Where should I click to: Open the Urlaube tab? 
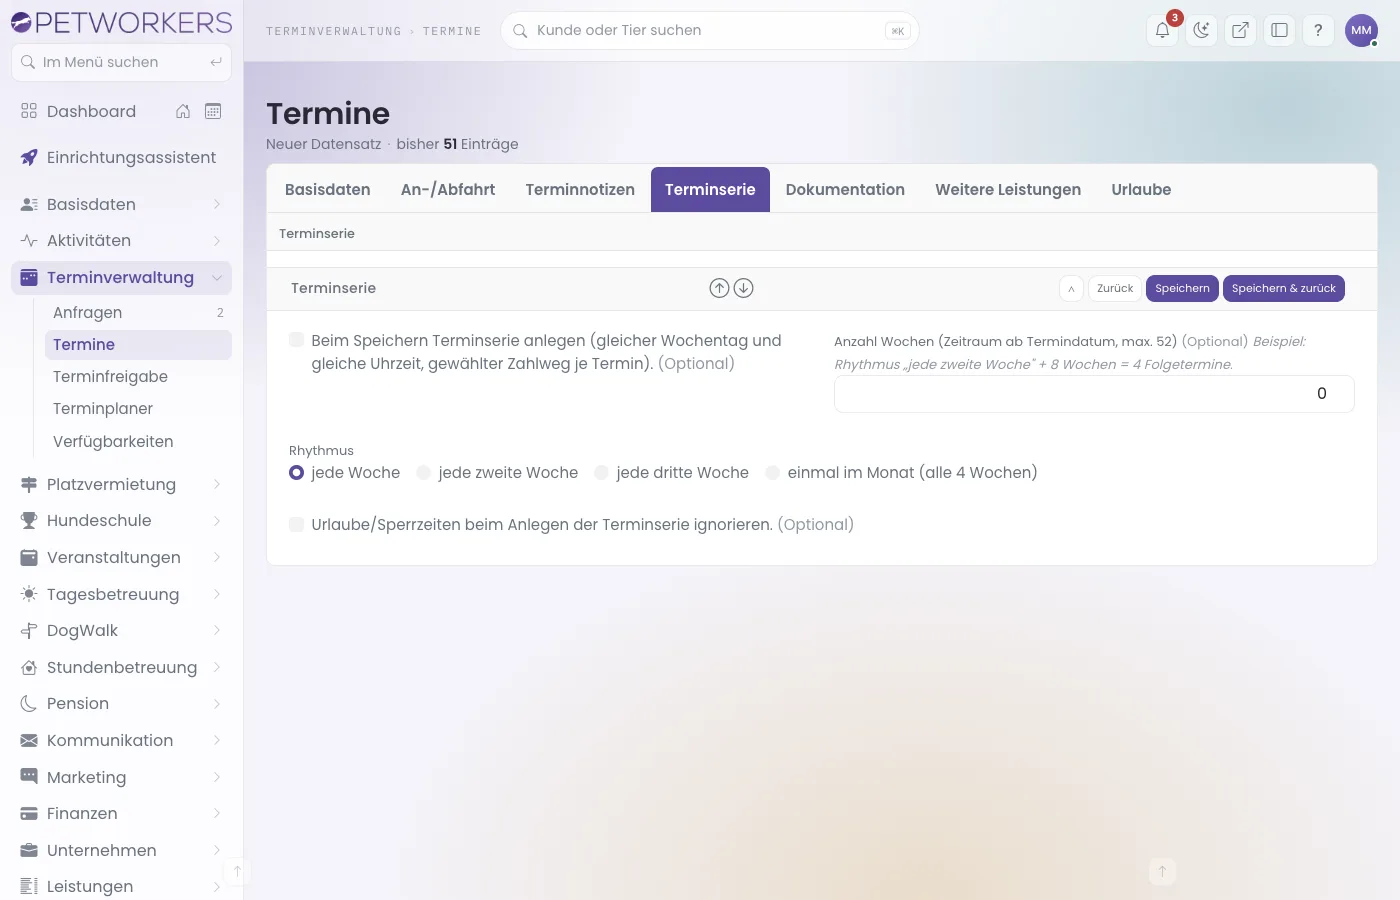click(1141, 189)
